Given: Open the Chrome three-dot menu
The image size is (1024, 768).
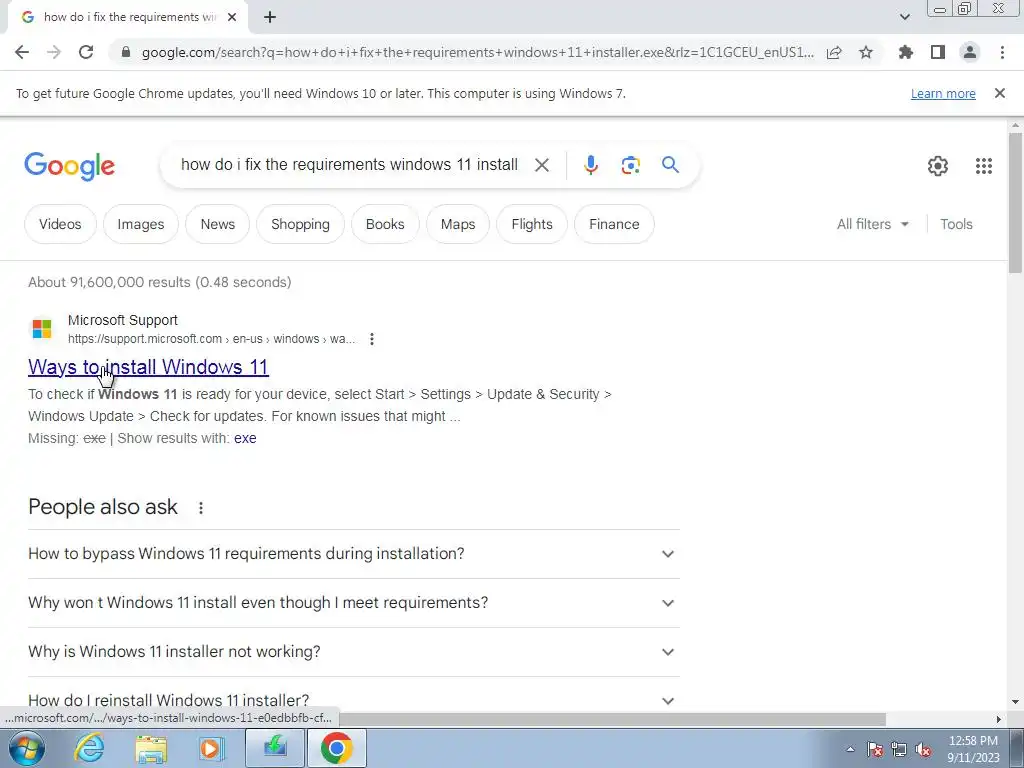Looking at the screenshot, I should (1002, 52).
